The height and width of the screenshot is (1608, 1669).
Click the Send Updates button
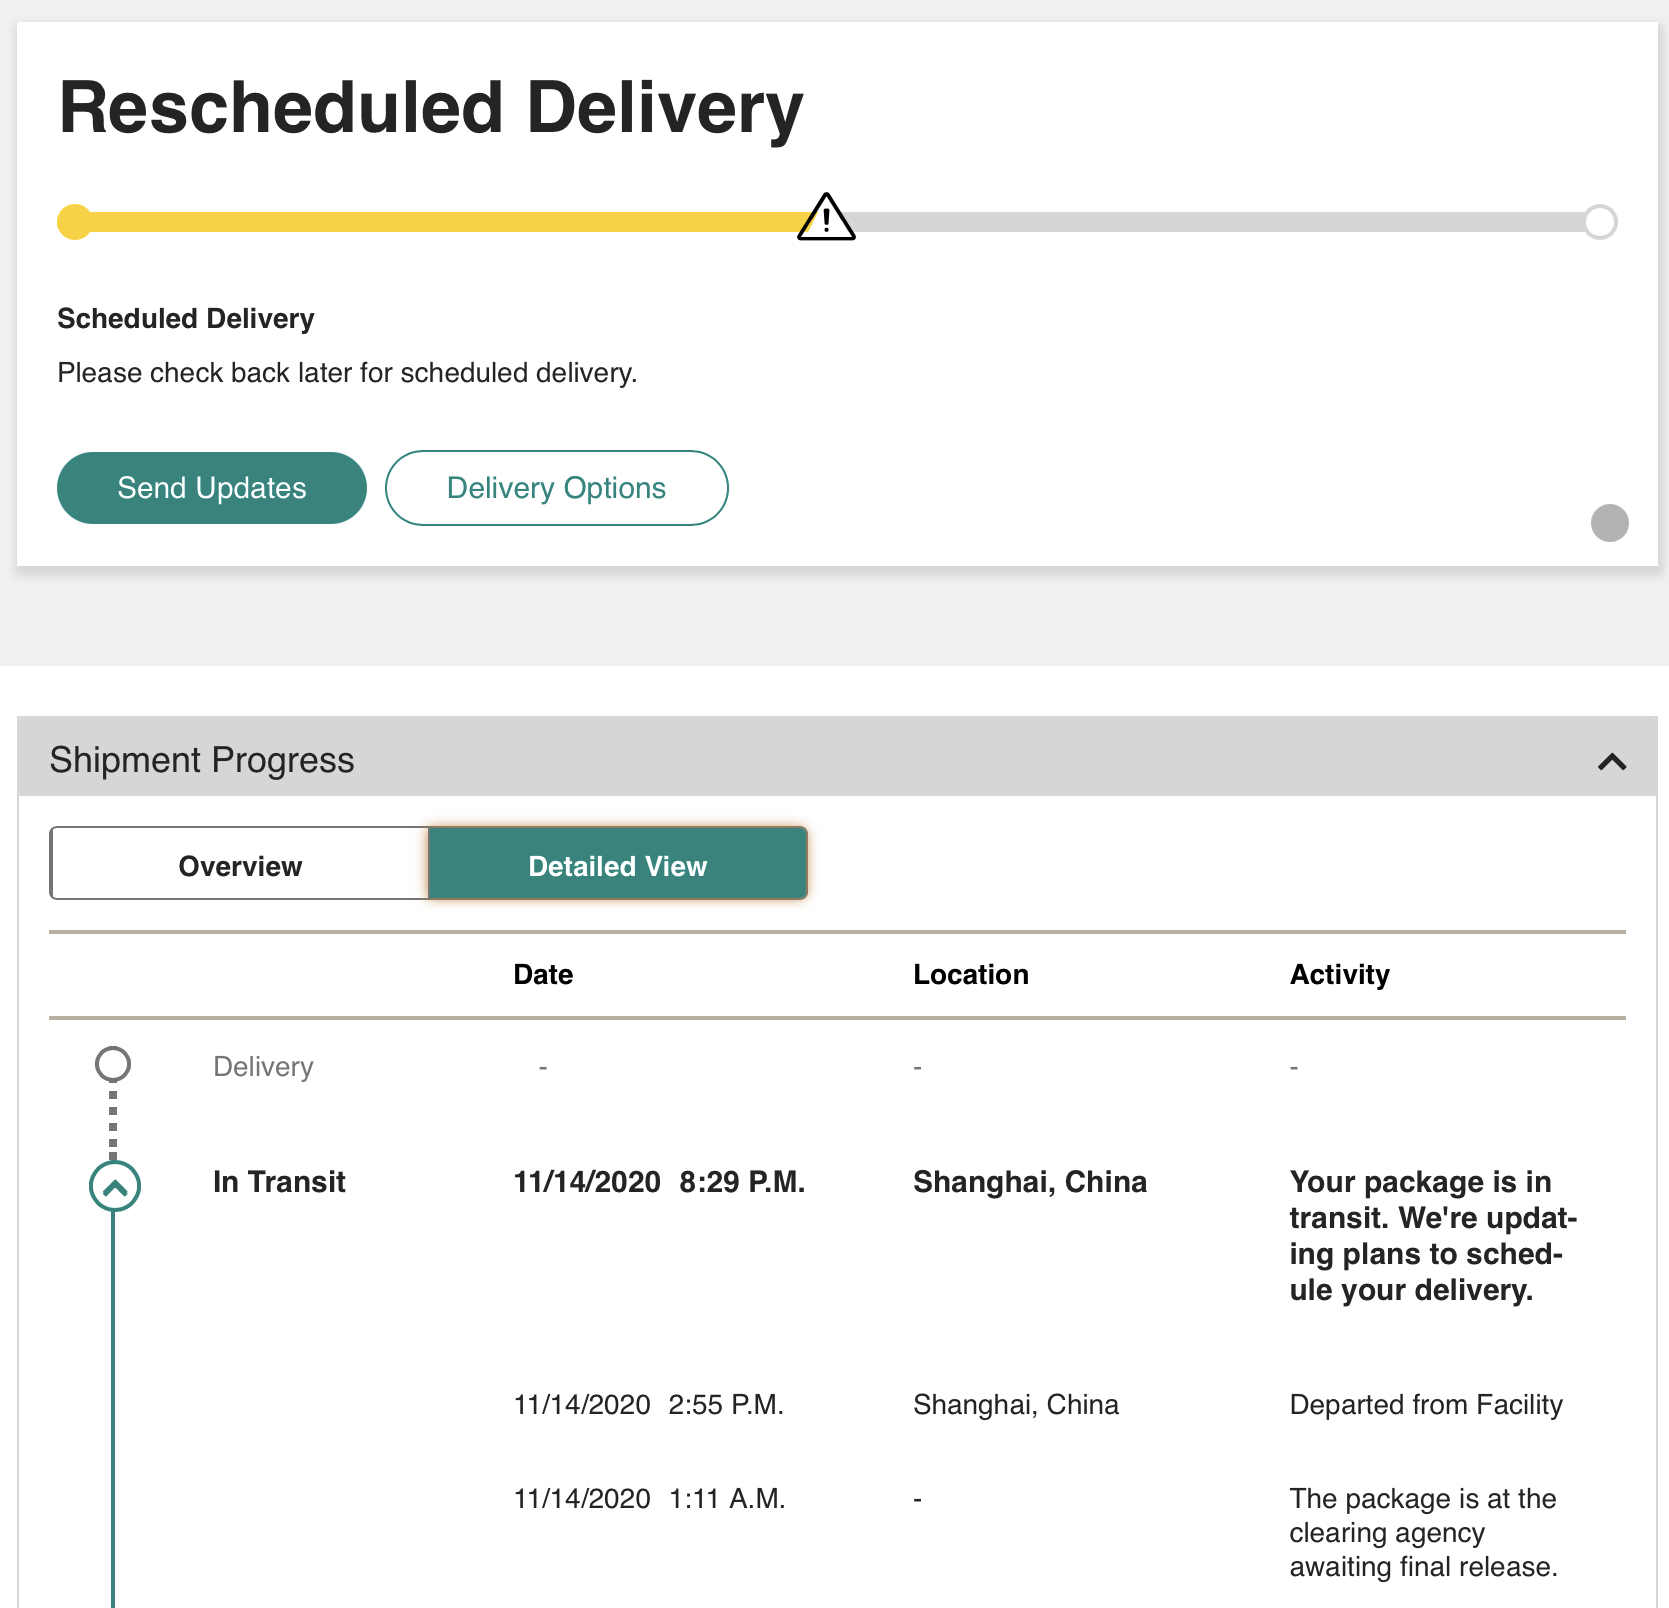point(212,488)
